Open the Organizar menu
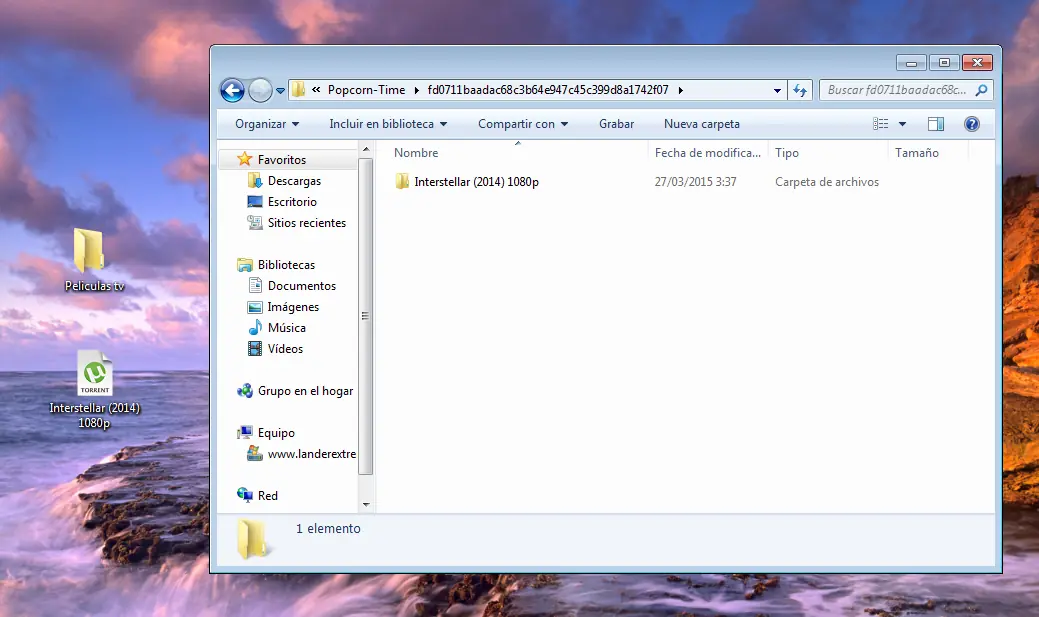 [x=267, y=124]
